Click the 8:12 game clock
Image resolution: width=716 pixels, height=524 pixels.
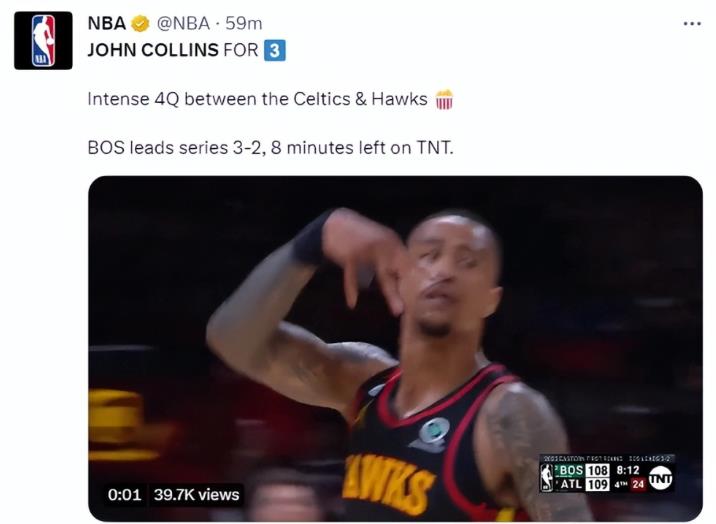point(628,470)
